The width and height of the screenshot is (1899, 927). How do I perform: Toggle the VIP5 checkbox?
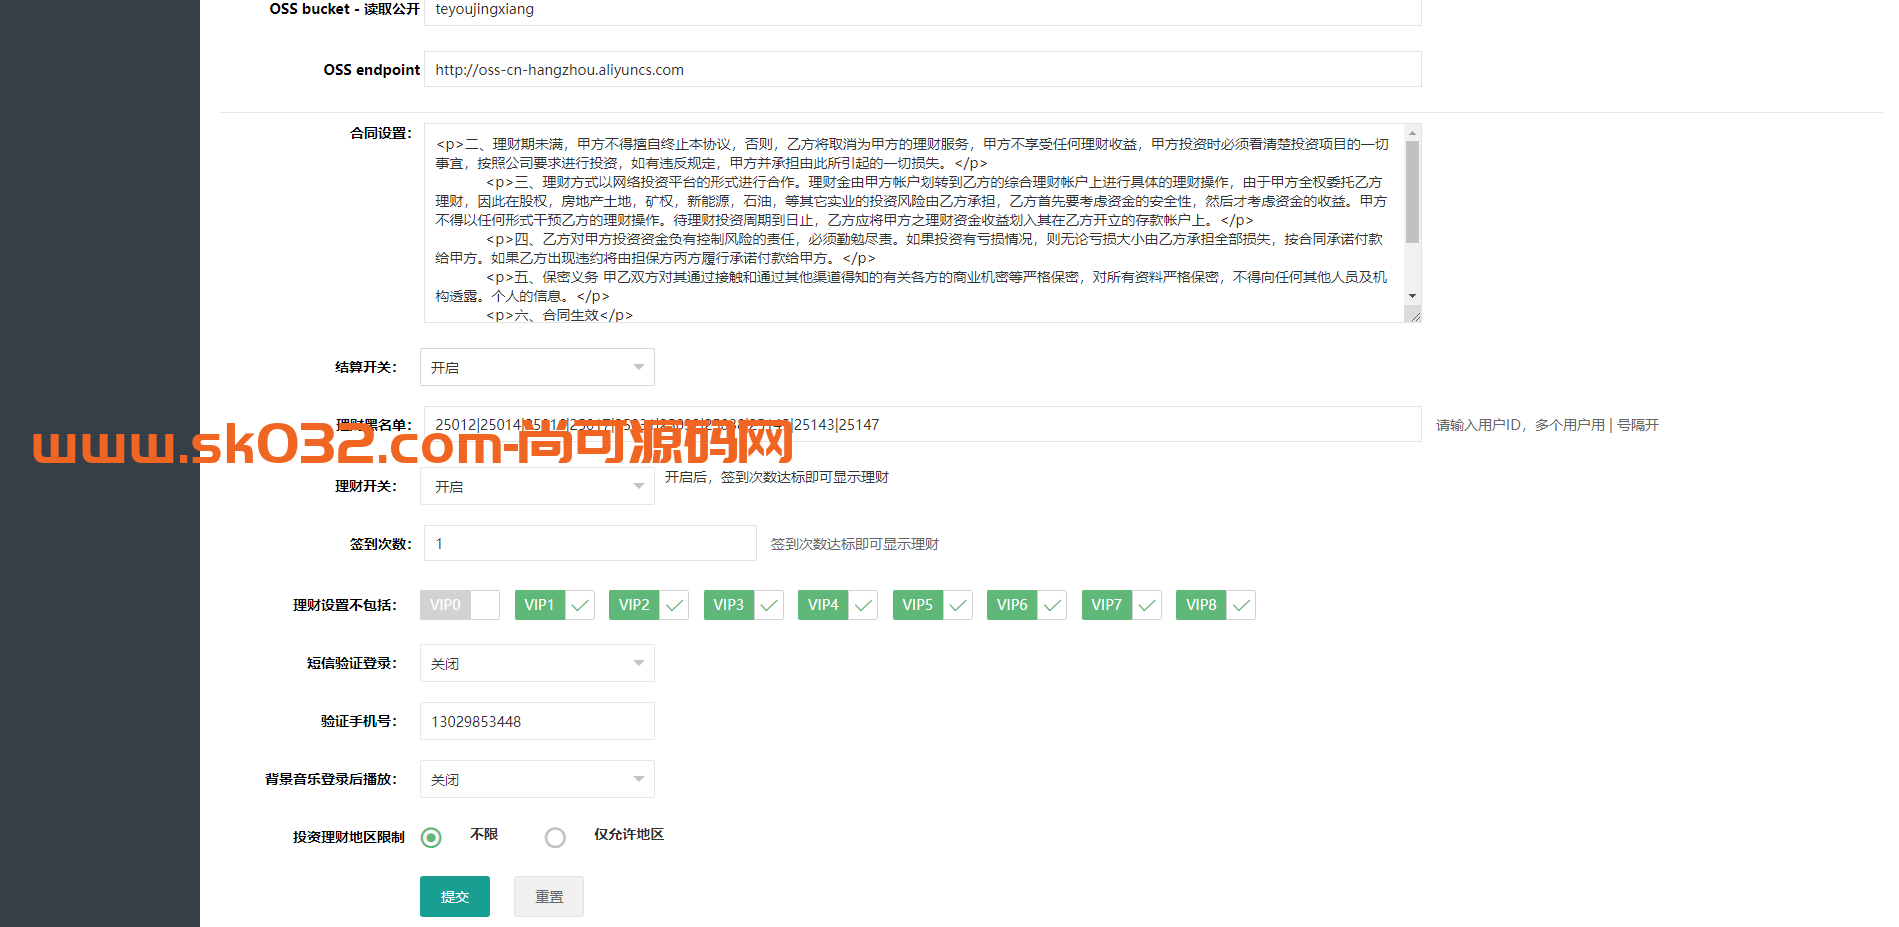[932, 605]
